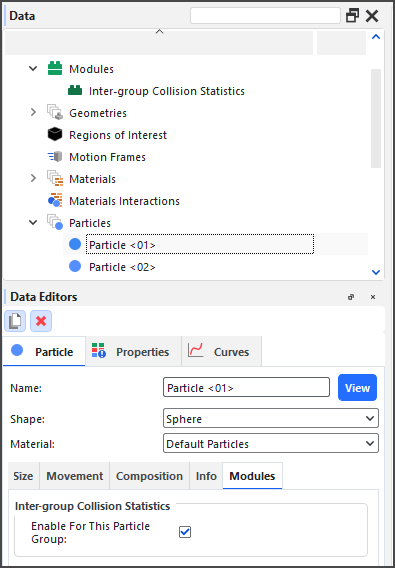The image size is (395, 568).
Task: Select Materials Interactions tree item
Action: click(124, 201)
